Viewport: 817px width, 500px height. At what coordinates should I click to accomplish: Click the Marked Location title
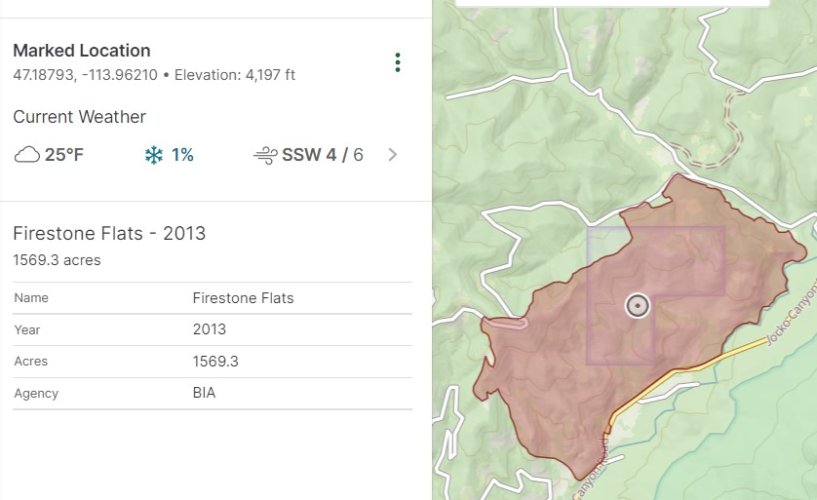82,50
